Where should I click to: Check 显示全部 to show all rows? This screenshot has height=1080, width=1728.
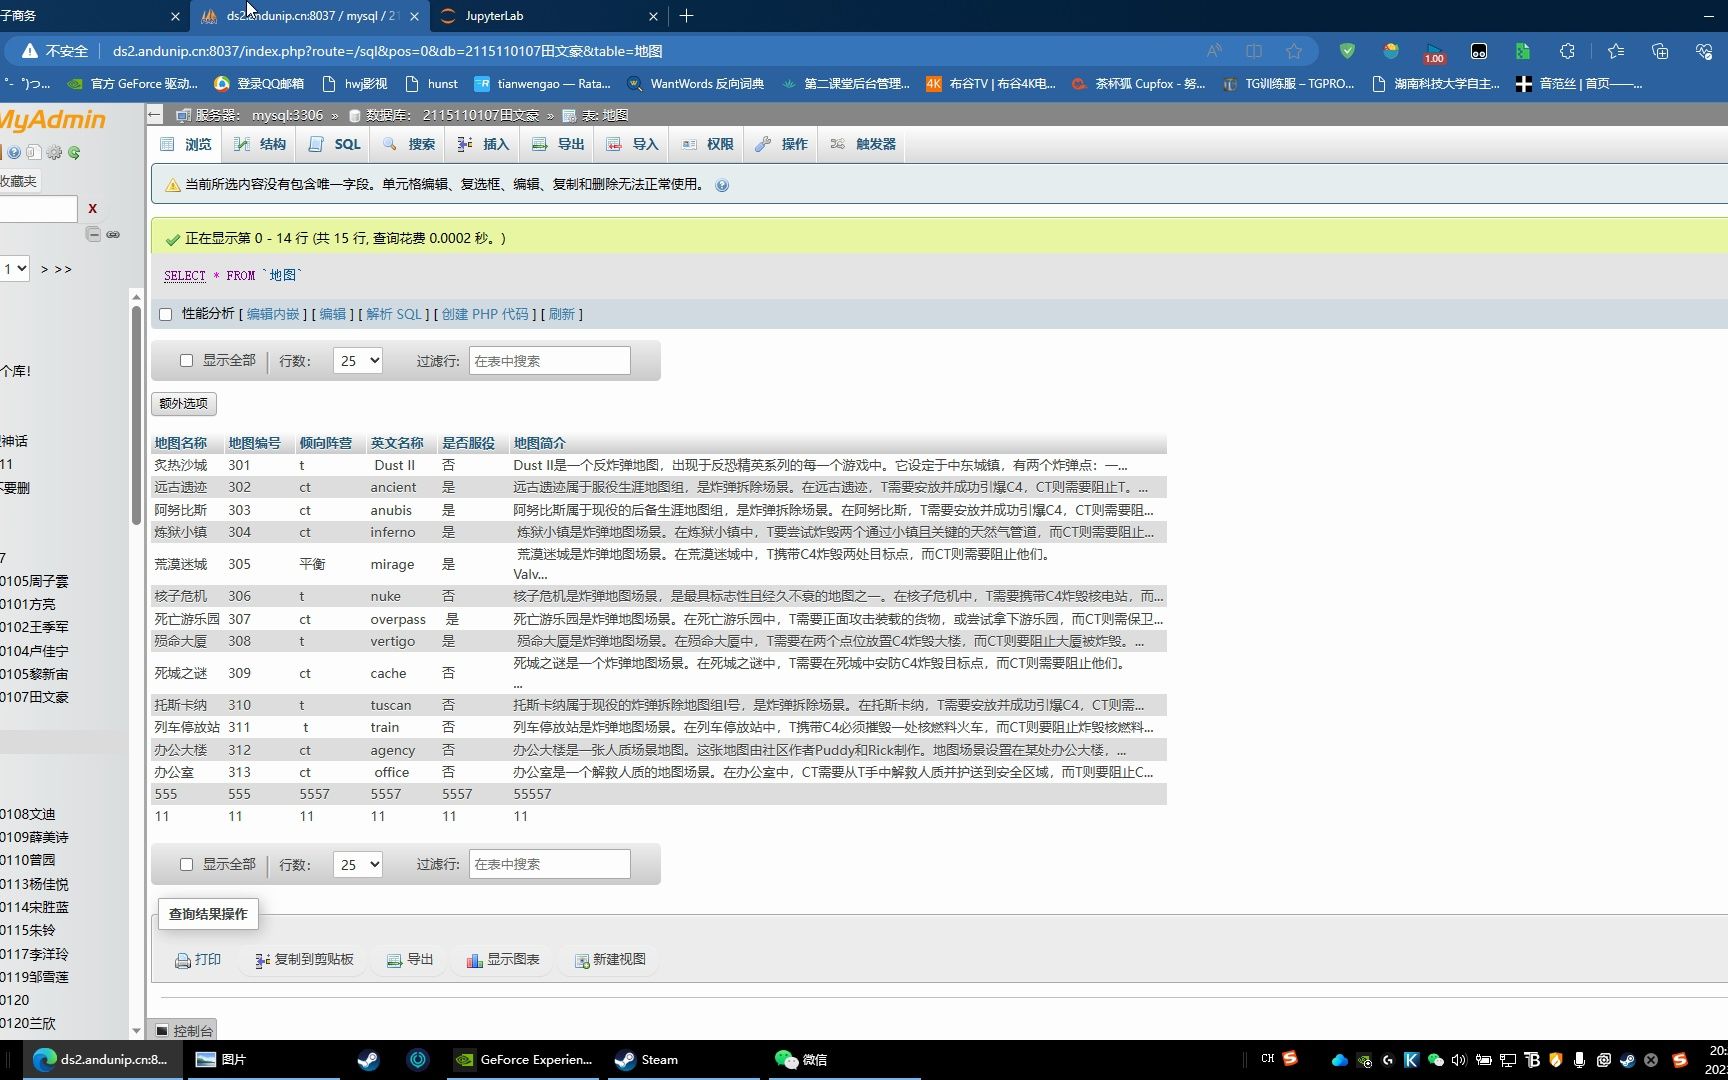186,360
